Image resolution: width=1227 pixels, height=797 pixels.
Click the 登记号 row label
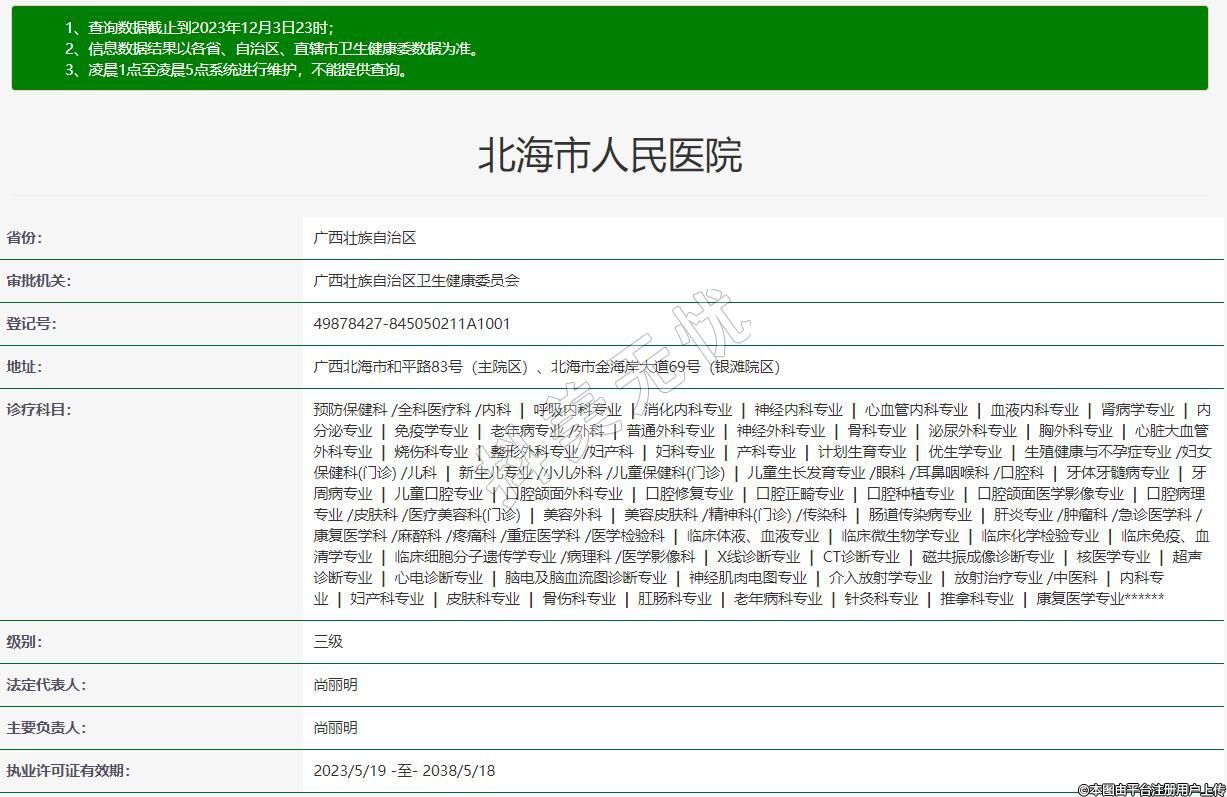32,324
